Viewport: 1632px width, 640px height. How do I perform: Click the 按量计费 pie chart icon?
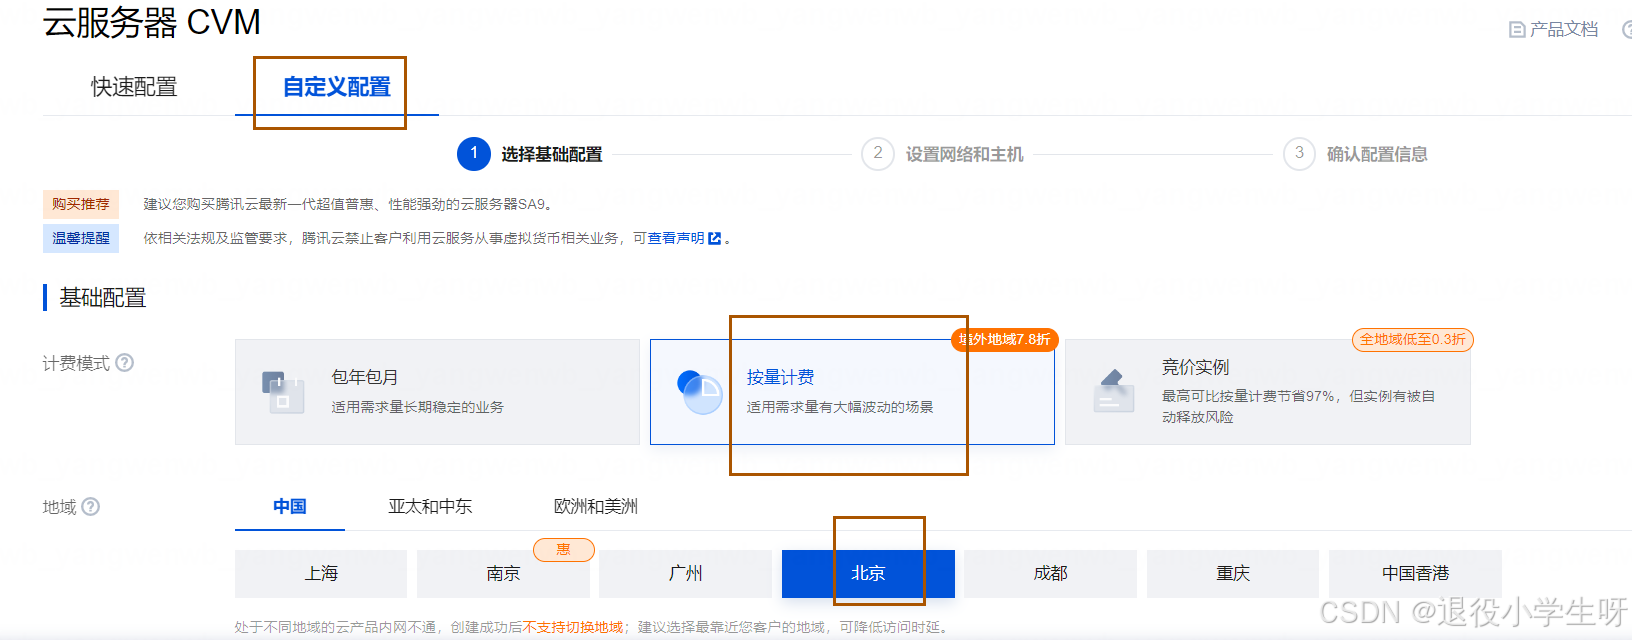(700, 392)
